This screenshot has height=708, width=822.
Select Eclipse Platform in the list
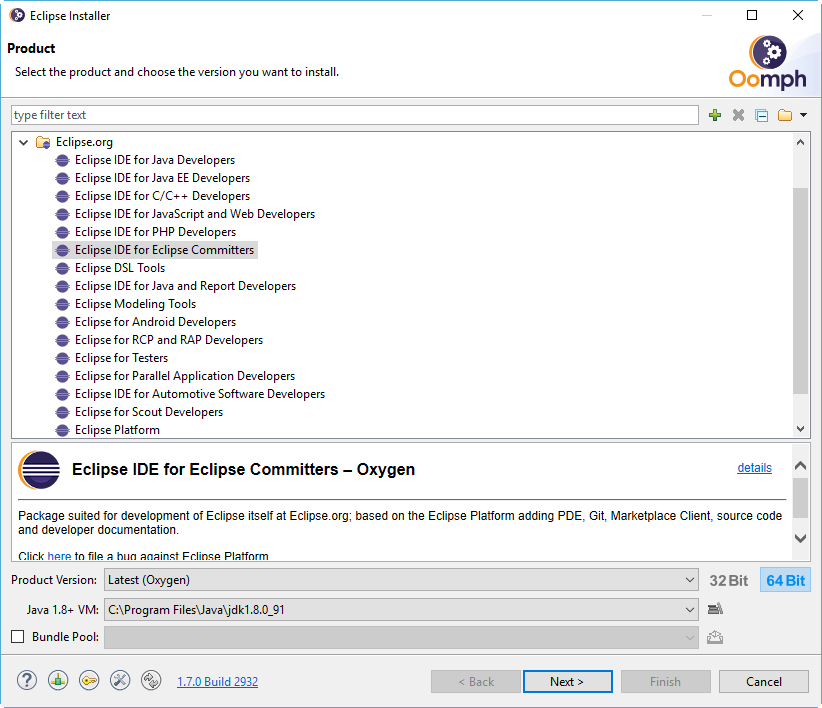point(107,430)
